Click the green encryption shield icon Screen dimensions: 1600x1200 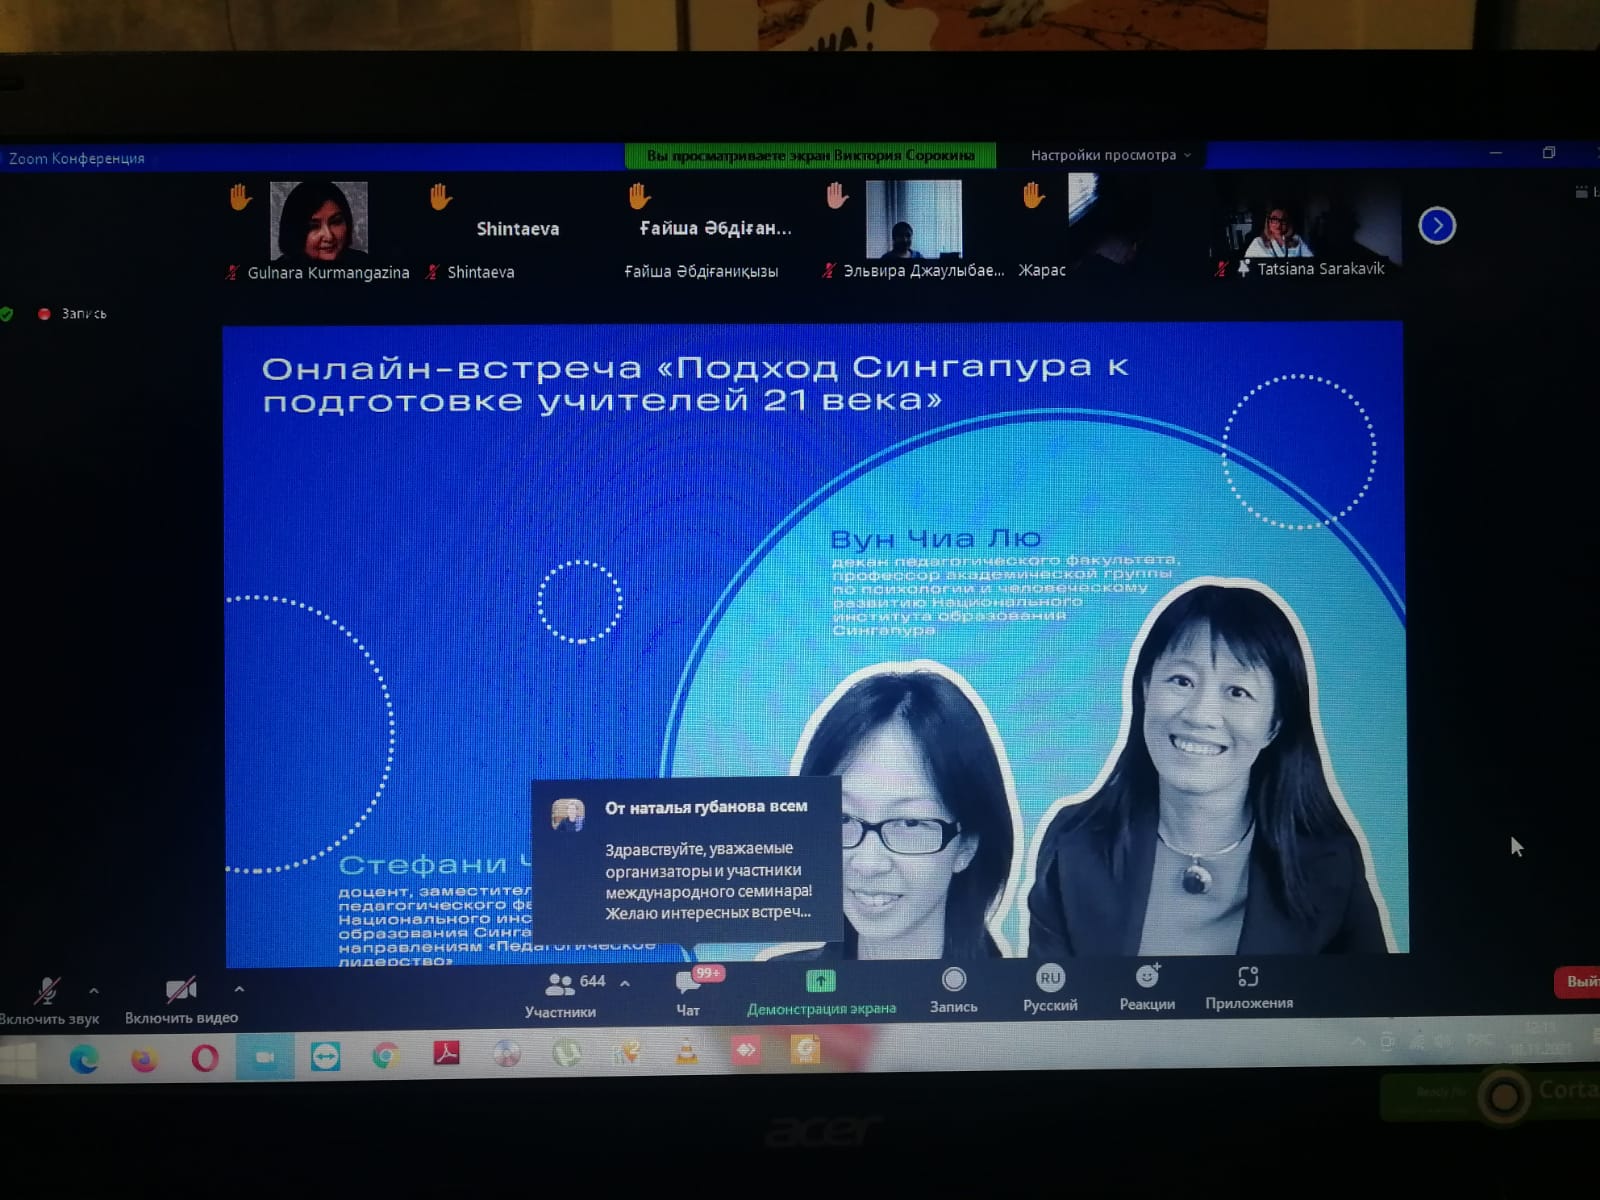[x=6, y=314]
